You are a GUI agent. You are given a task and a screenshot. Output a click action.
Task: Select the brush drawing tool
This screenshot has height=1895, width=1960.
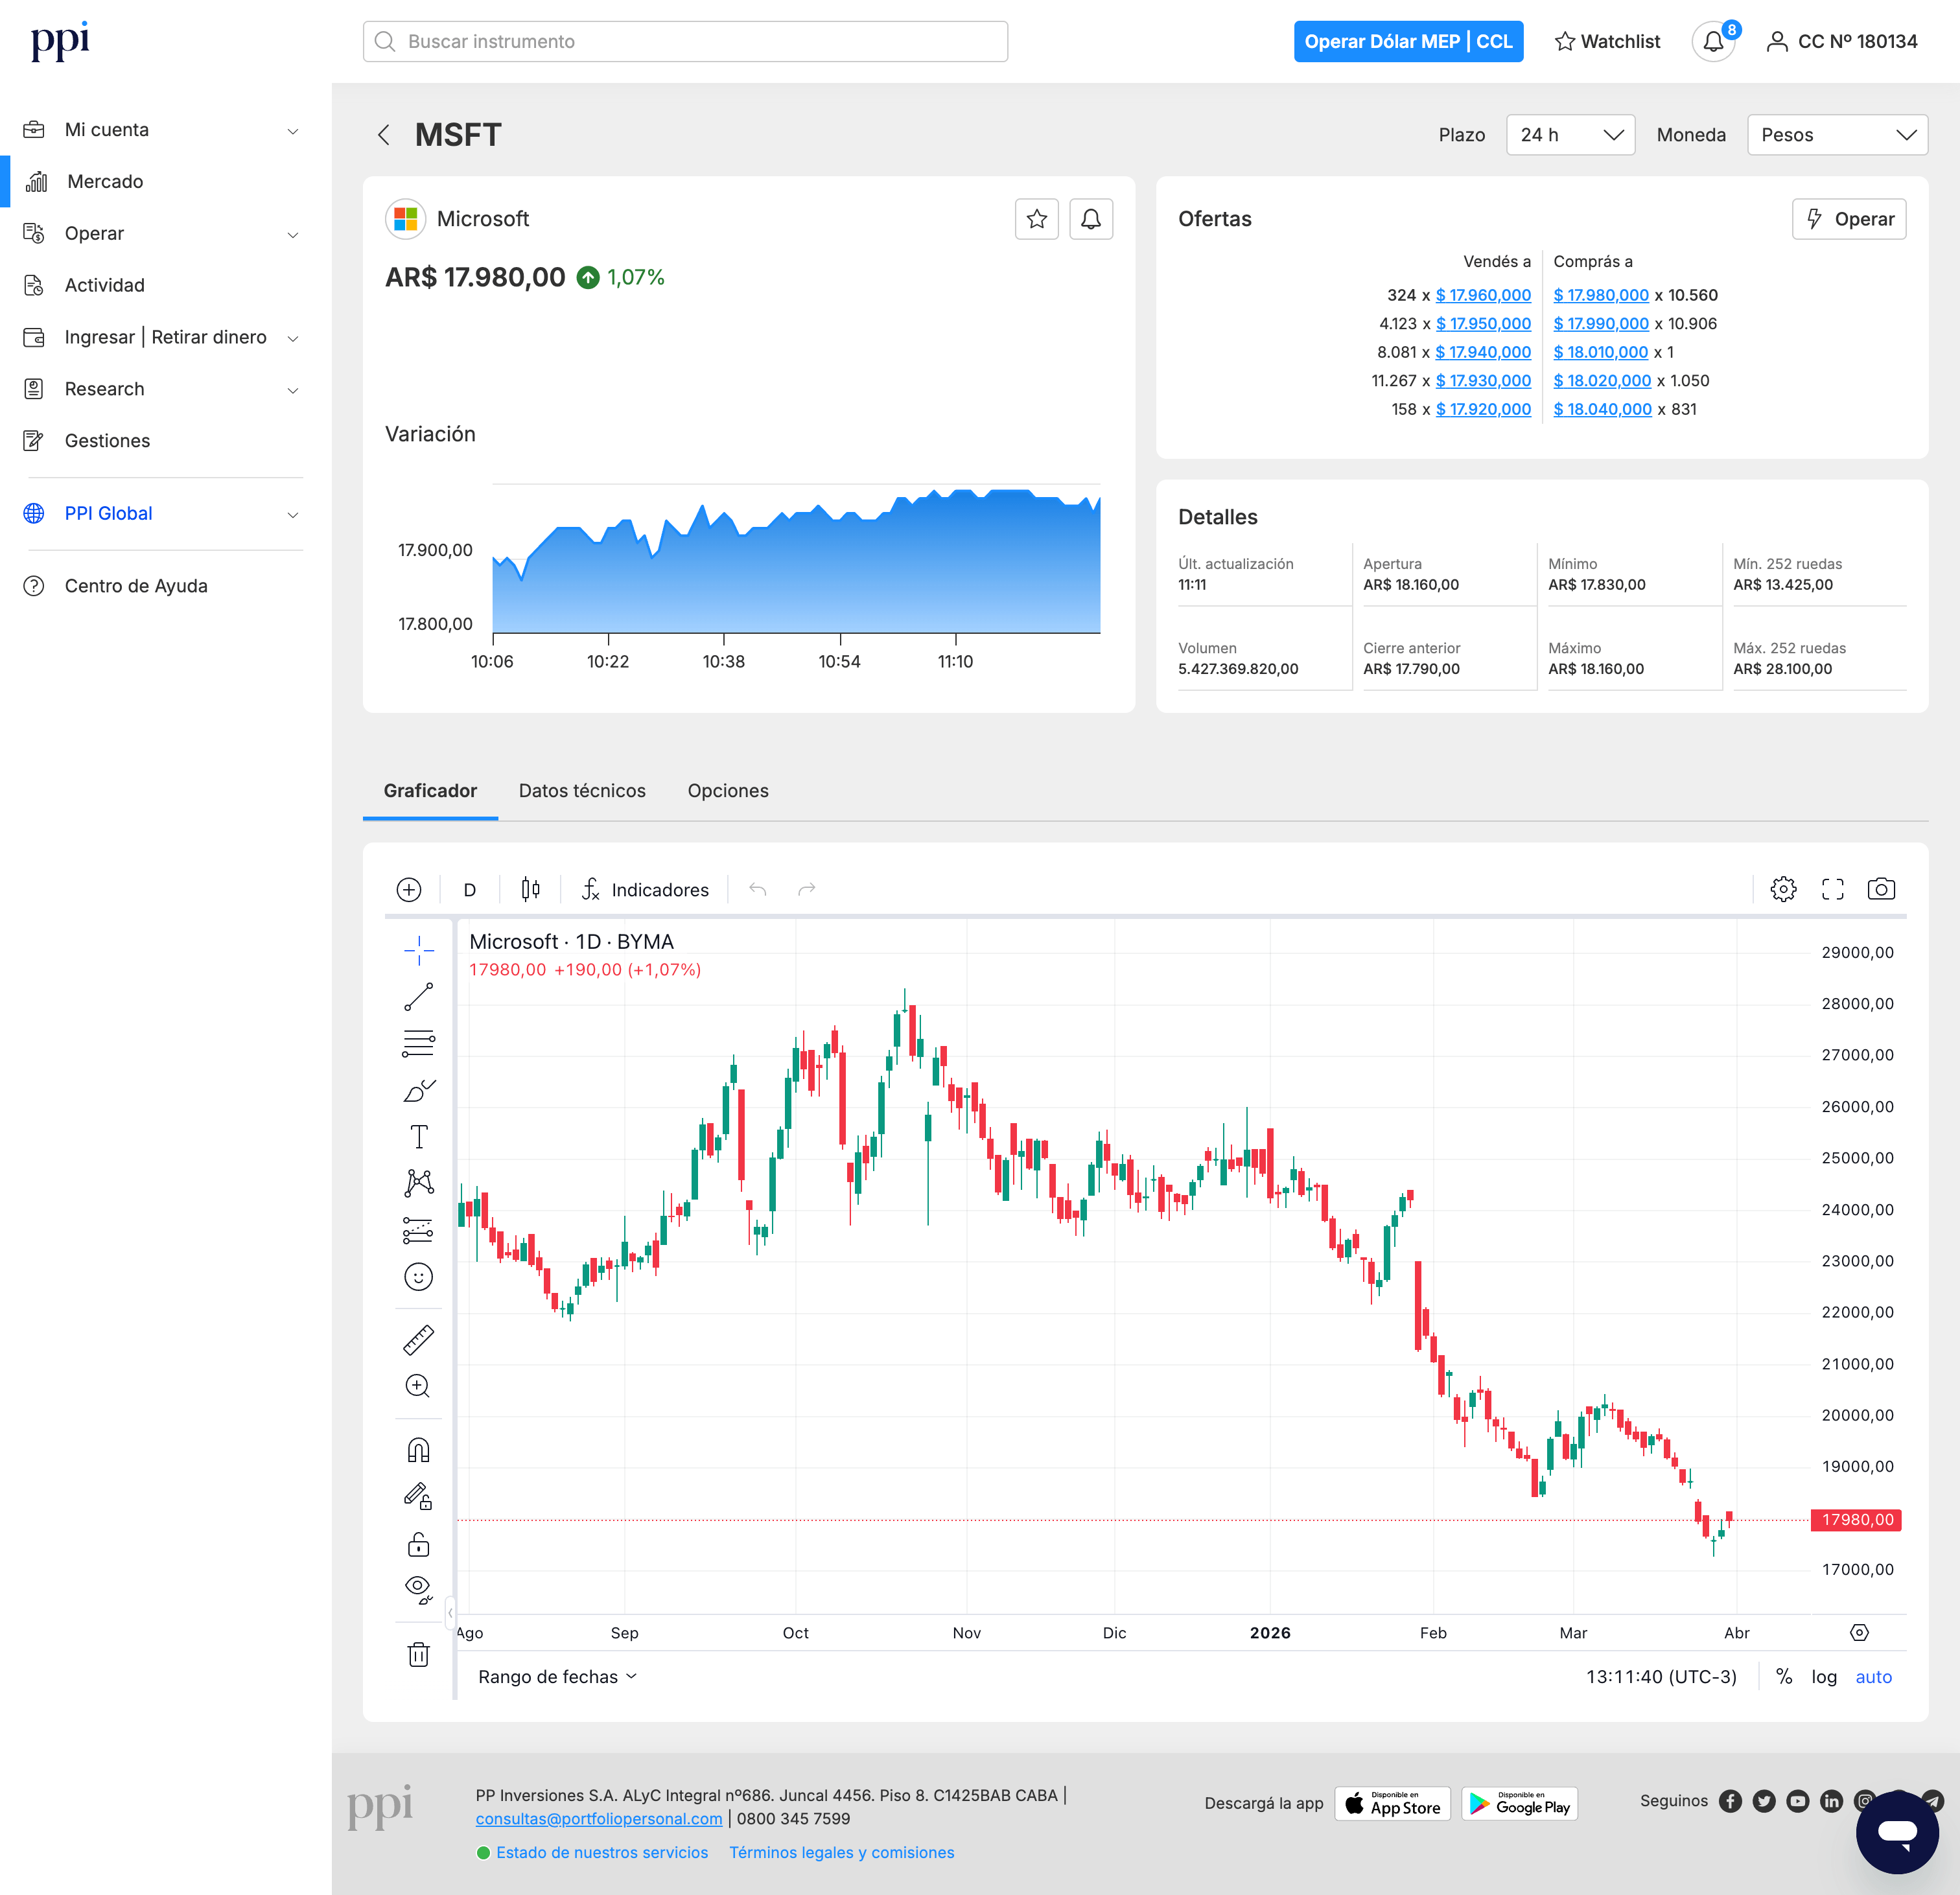tap(418, 1090)
